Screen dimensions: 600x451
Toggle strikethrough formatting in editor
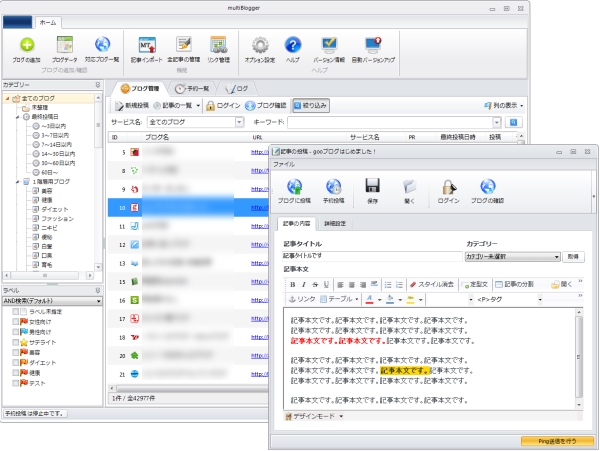315,284
